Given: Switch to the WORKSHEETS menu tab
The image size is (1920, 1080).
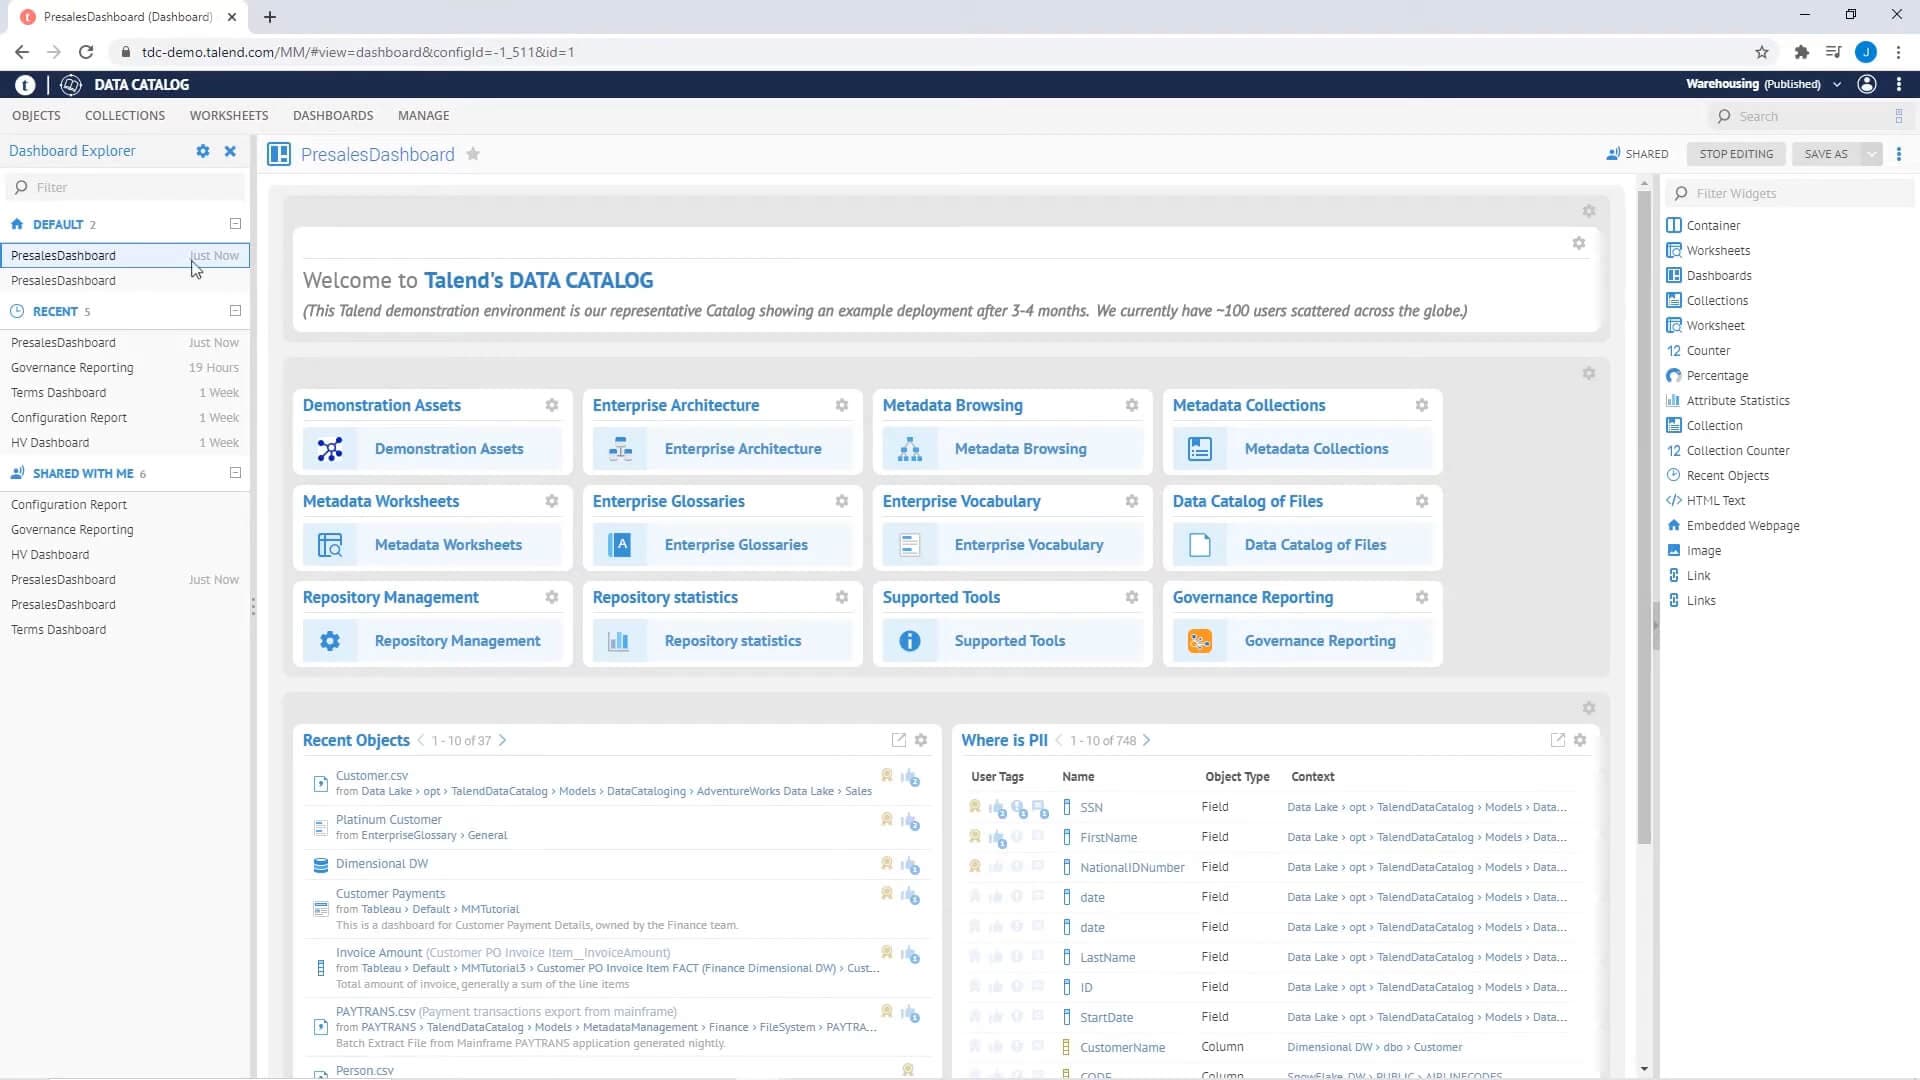Looking at the screenshot, I should coord(228,115).
